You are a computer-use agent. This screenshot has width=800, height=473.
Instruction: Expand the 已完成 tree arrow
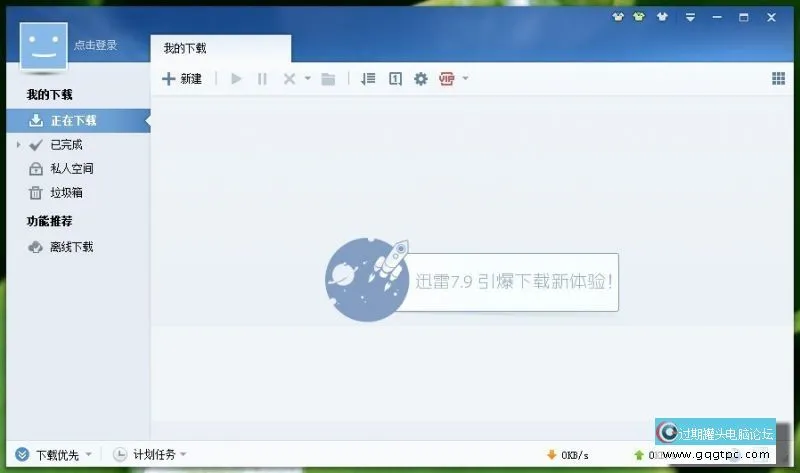coord(18,145)
